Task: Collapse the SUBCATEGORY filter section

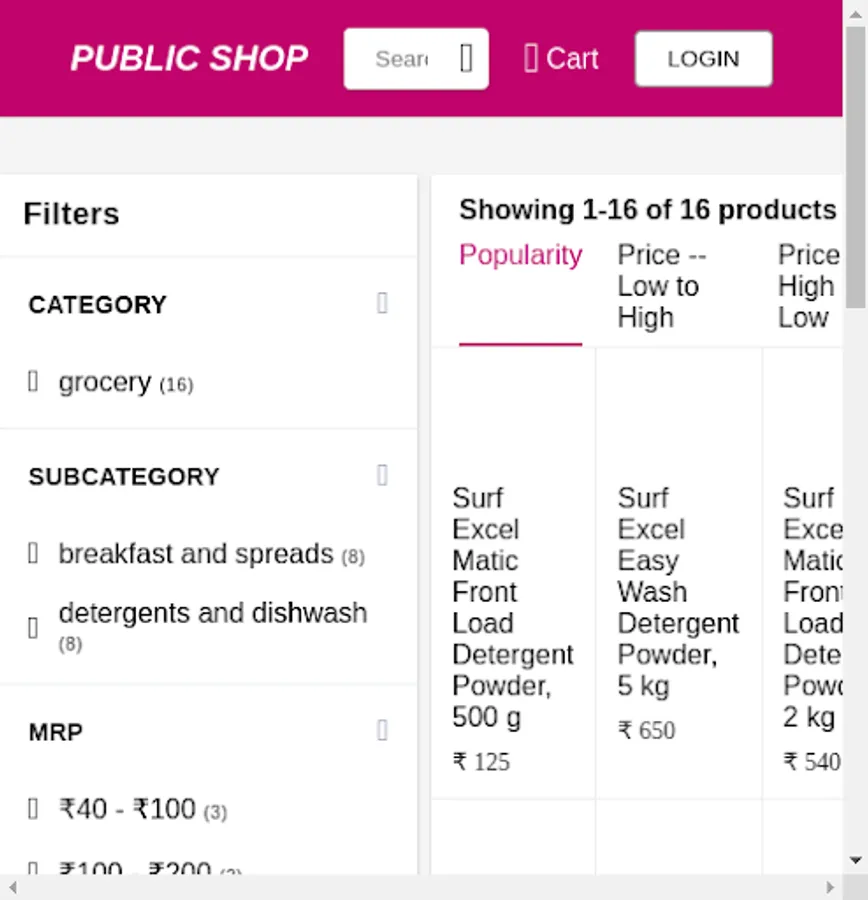Action: (x=382, y=475)
